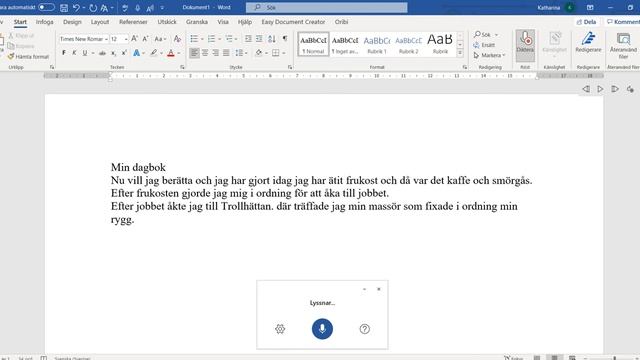Toggle the autosave switch in the title bar
Viewport: 640px width, 360px height.
[x=46, y=7]
